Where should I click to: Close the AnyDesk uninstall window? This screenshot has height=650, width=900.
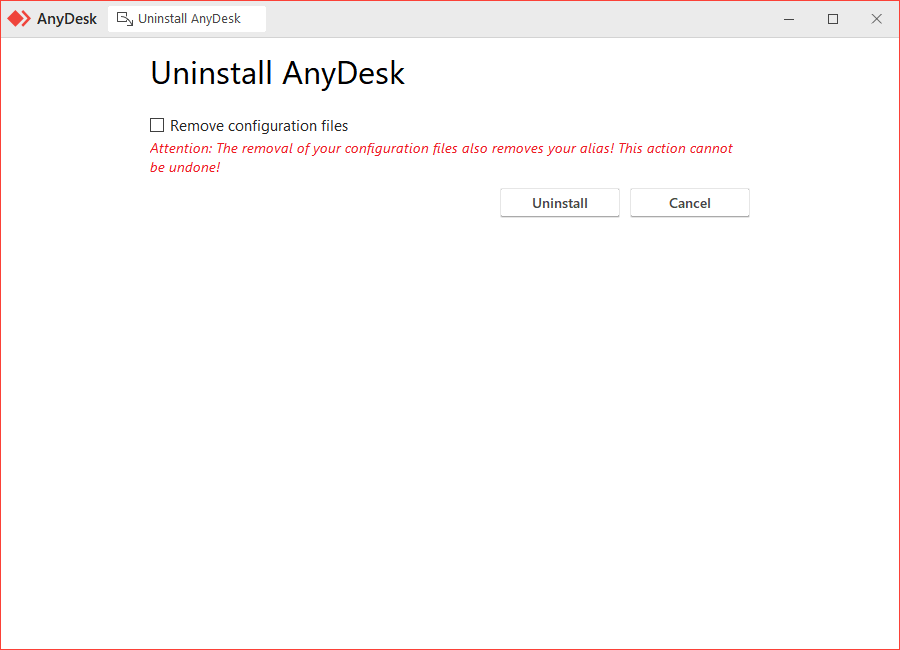[x=876, y=19]
